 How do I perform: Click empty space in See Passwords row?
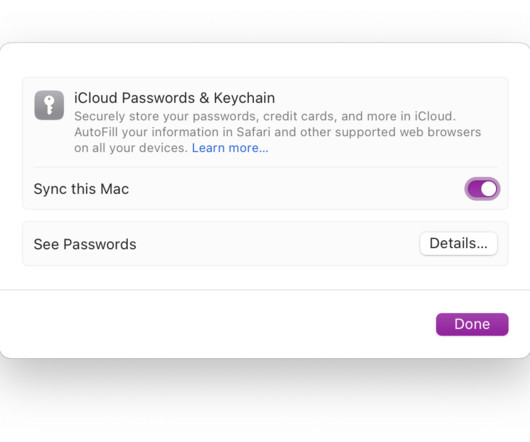(277, 244)
